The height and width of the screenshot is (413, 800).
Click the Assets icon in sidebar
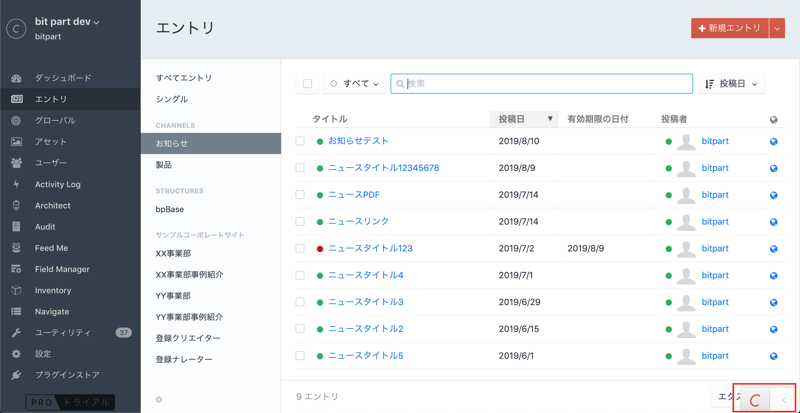pyautogui.click(x=16, y=142)
